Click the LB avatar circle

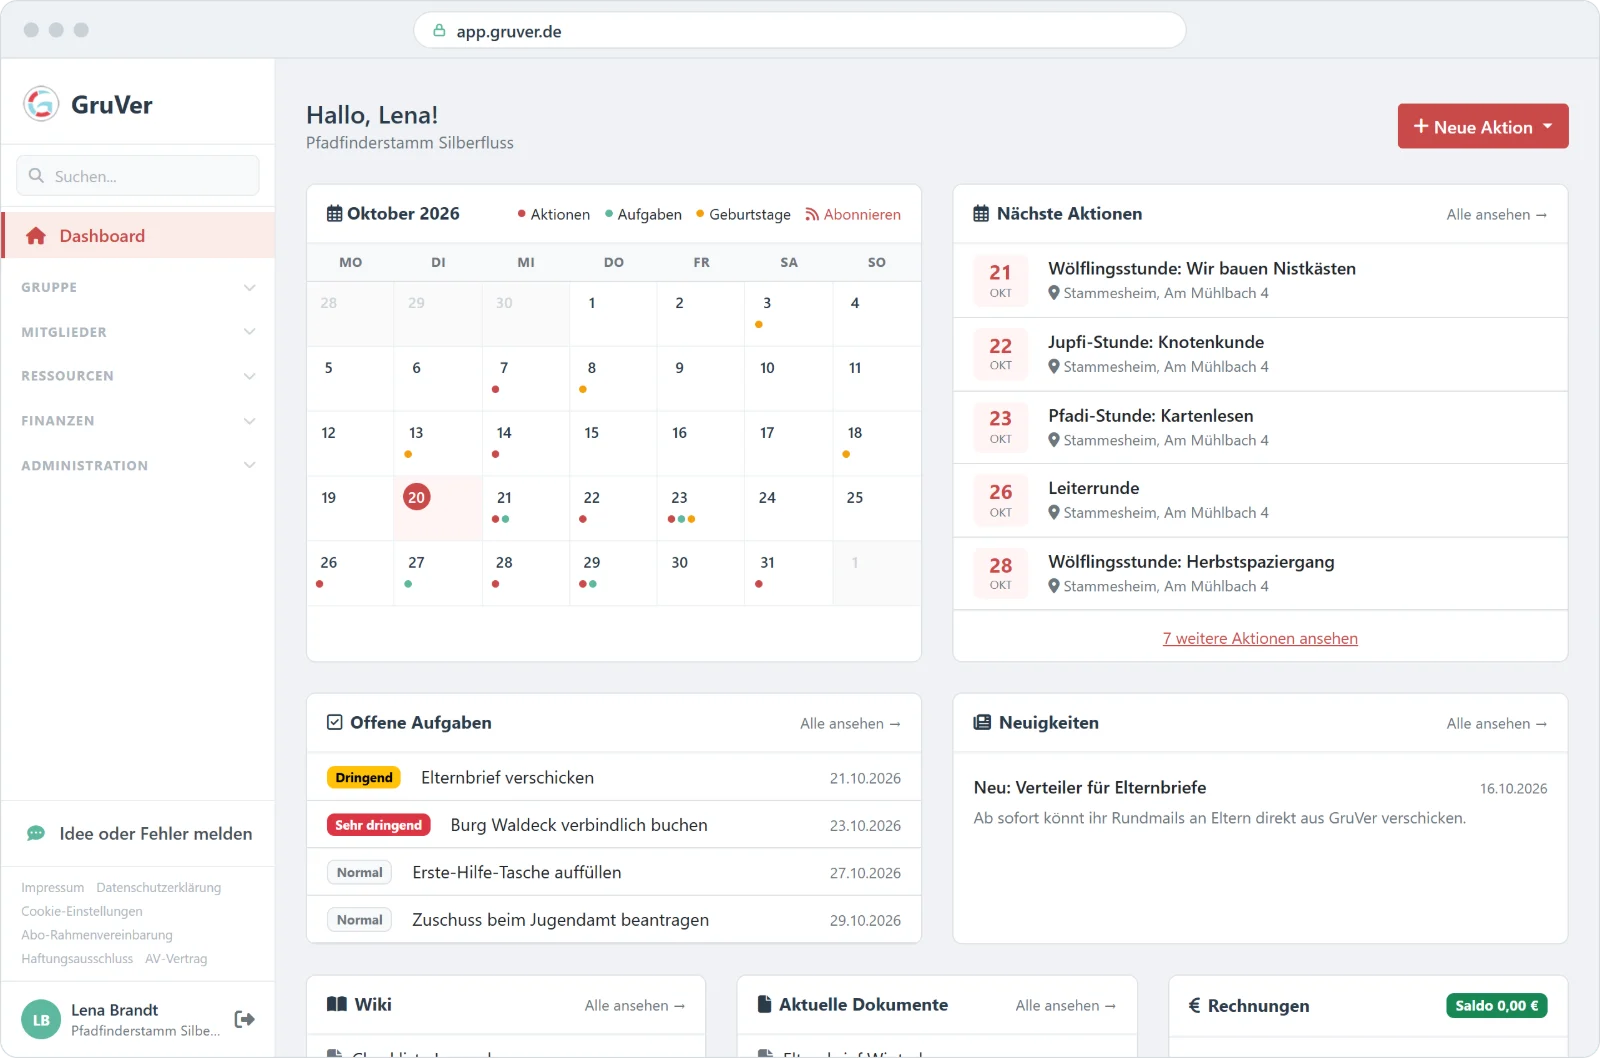click(41, 1020)
